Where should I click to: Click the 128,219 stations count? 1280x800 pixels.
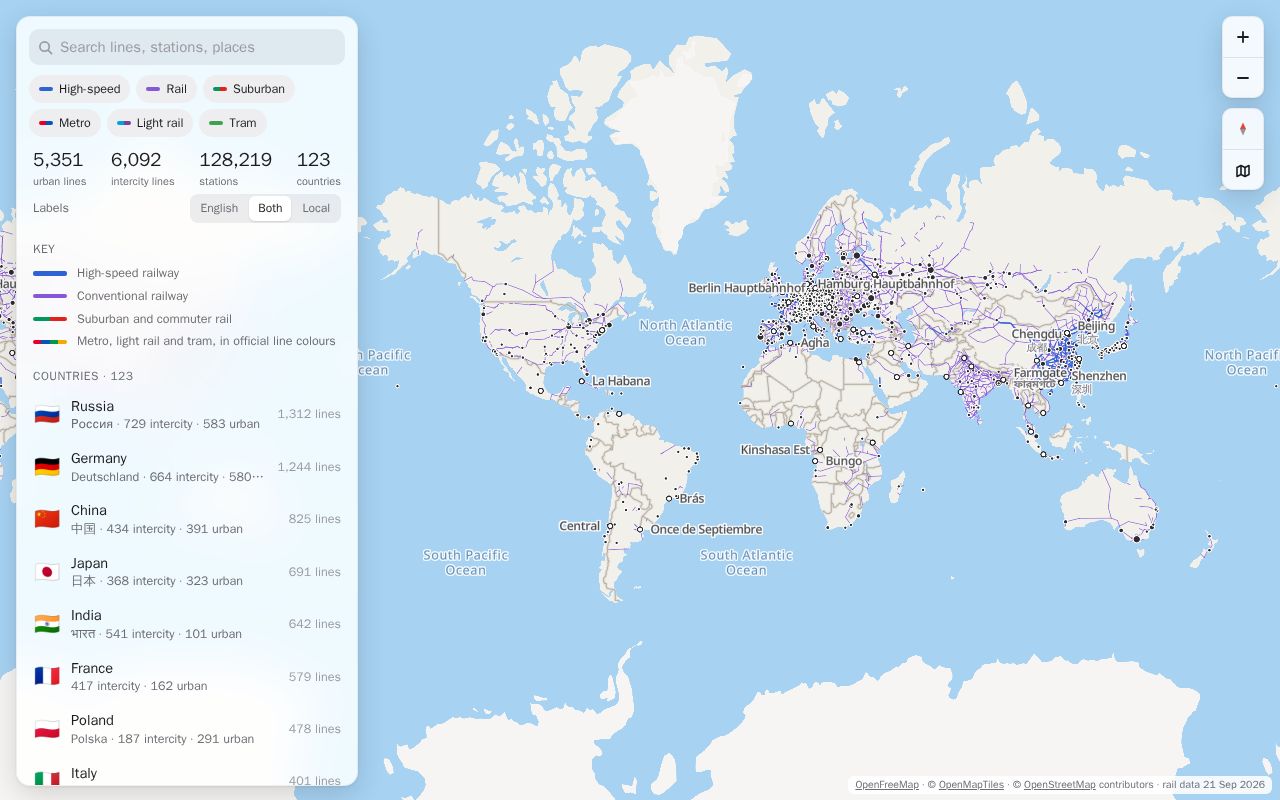(x=235, y=160)
